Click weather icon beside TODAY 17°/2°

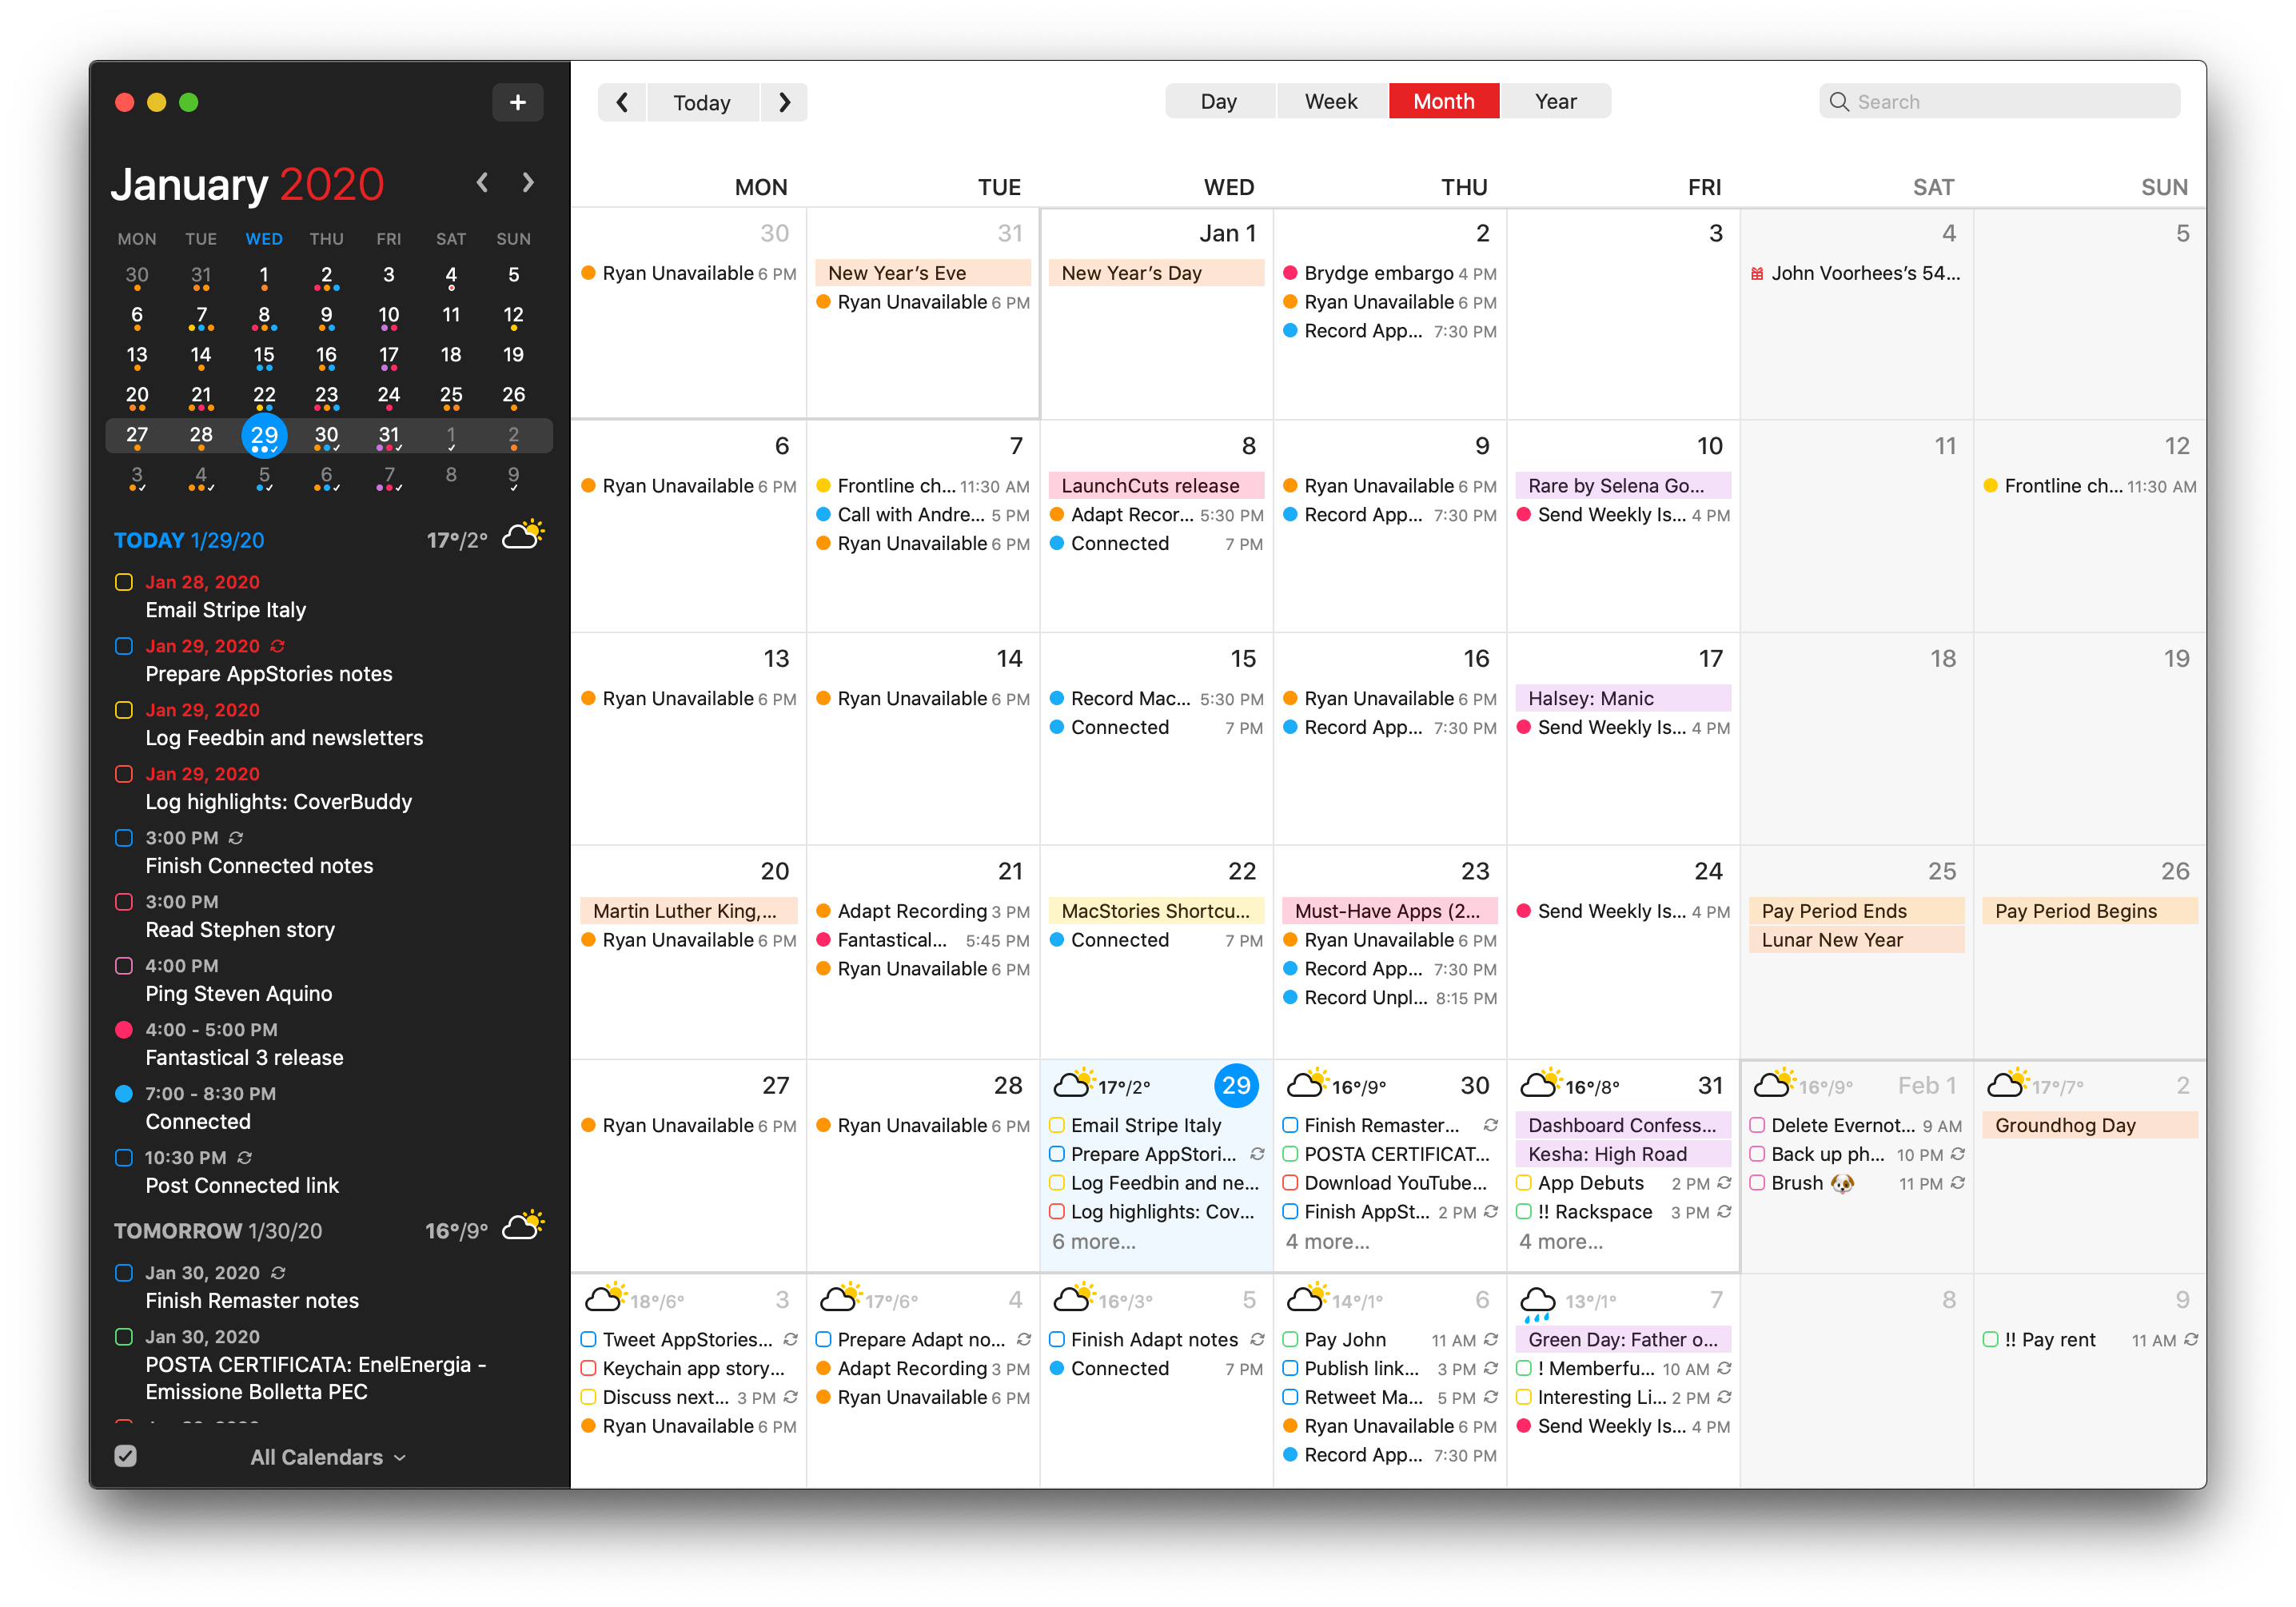(523, 536)
